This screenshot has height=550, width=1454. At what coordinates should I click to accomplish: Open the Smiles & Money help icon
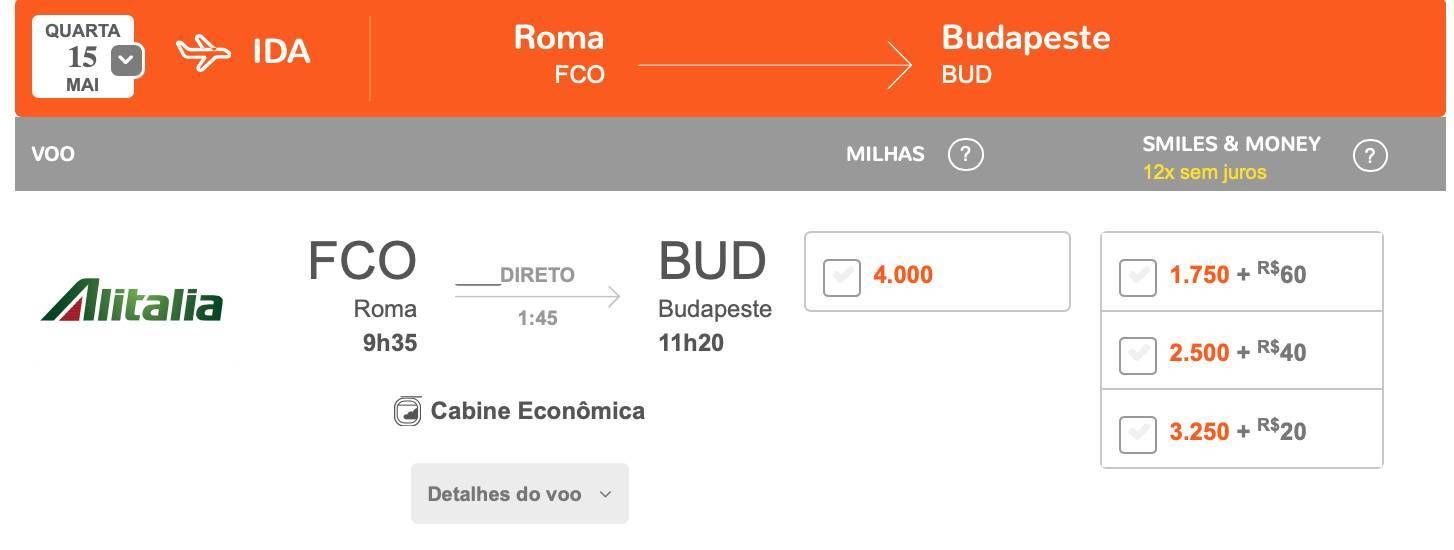[1369, 155]
